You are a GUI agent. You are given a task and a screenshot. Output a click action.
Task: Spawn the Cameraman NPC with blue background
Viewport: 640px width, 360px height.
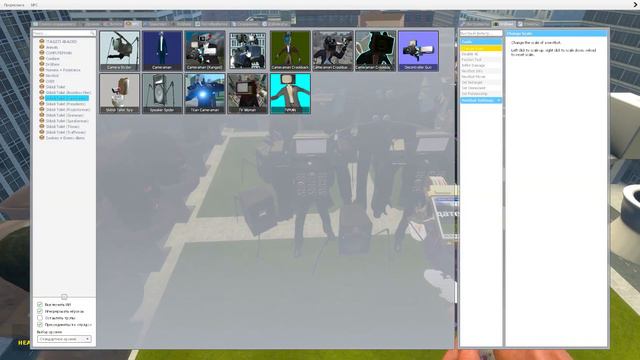162,51
